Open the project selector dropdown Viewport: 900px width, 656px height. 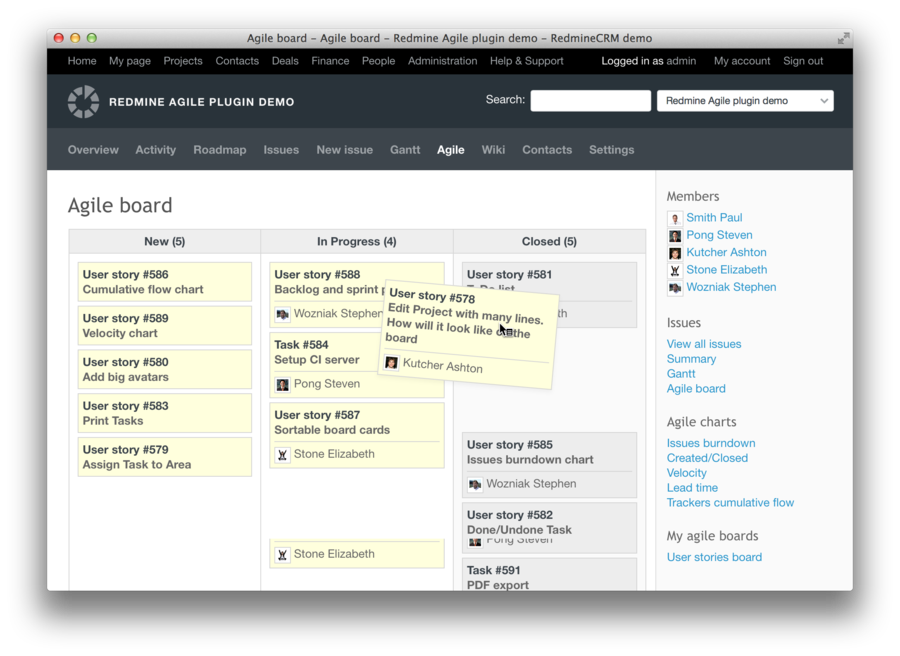point(745,101)
